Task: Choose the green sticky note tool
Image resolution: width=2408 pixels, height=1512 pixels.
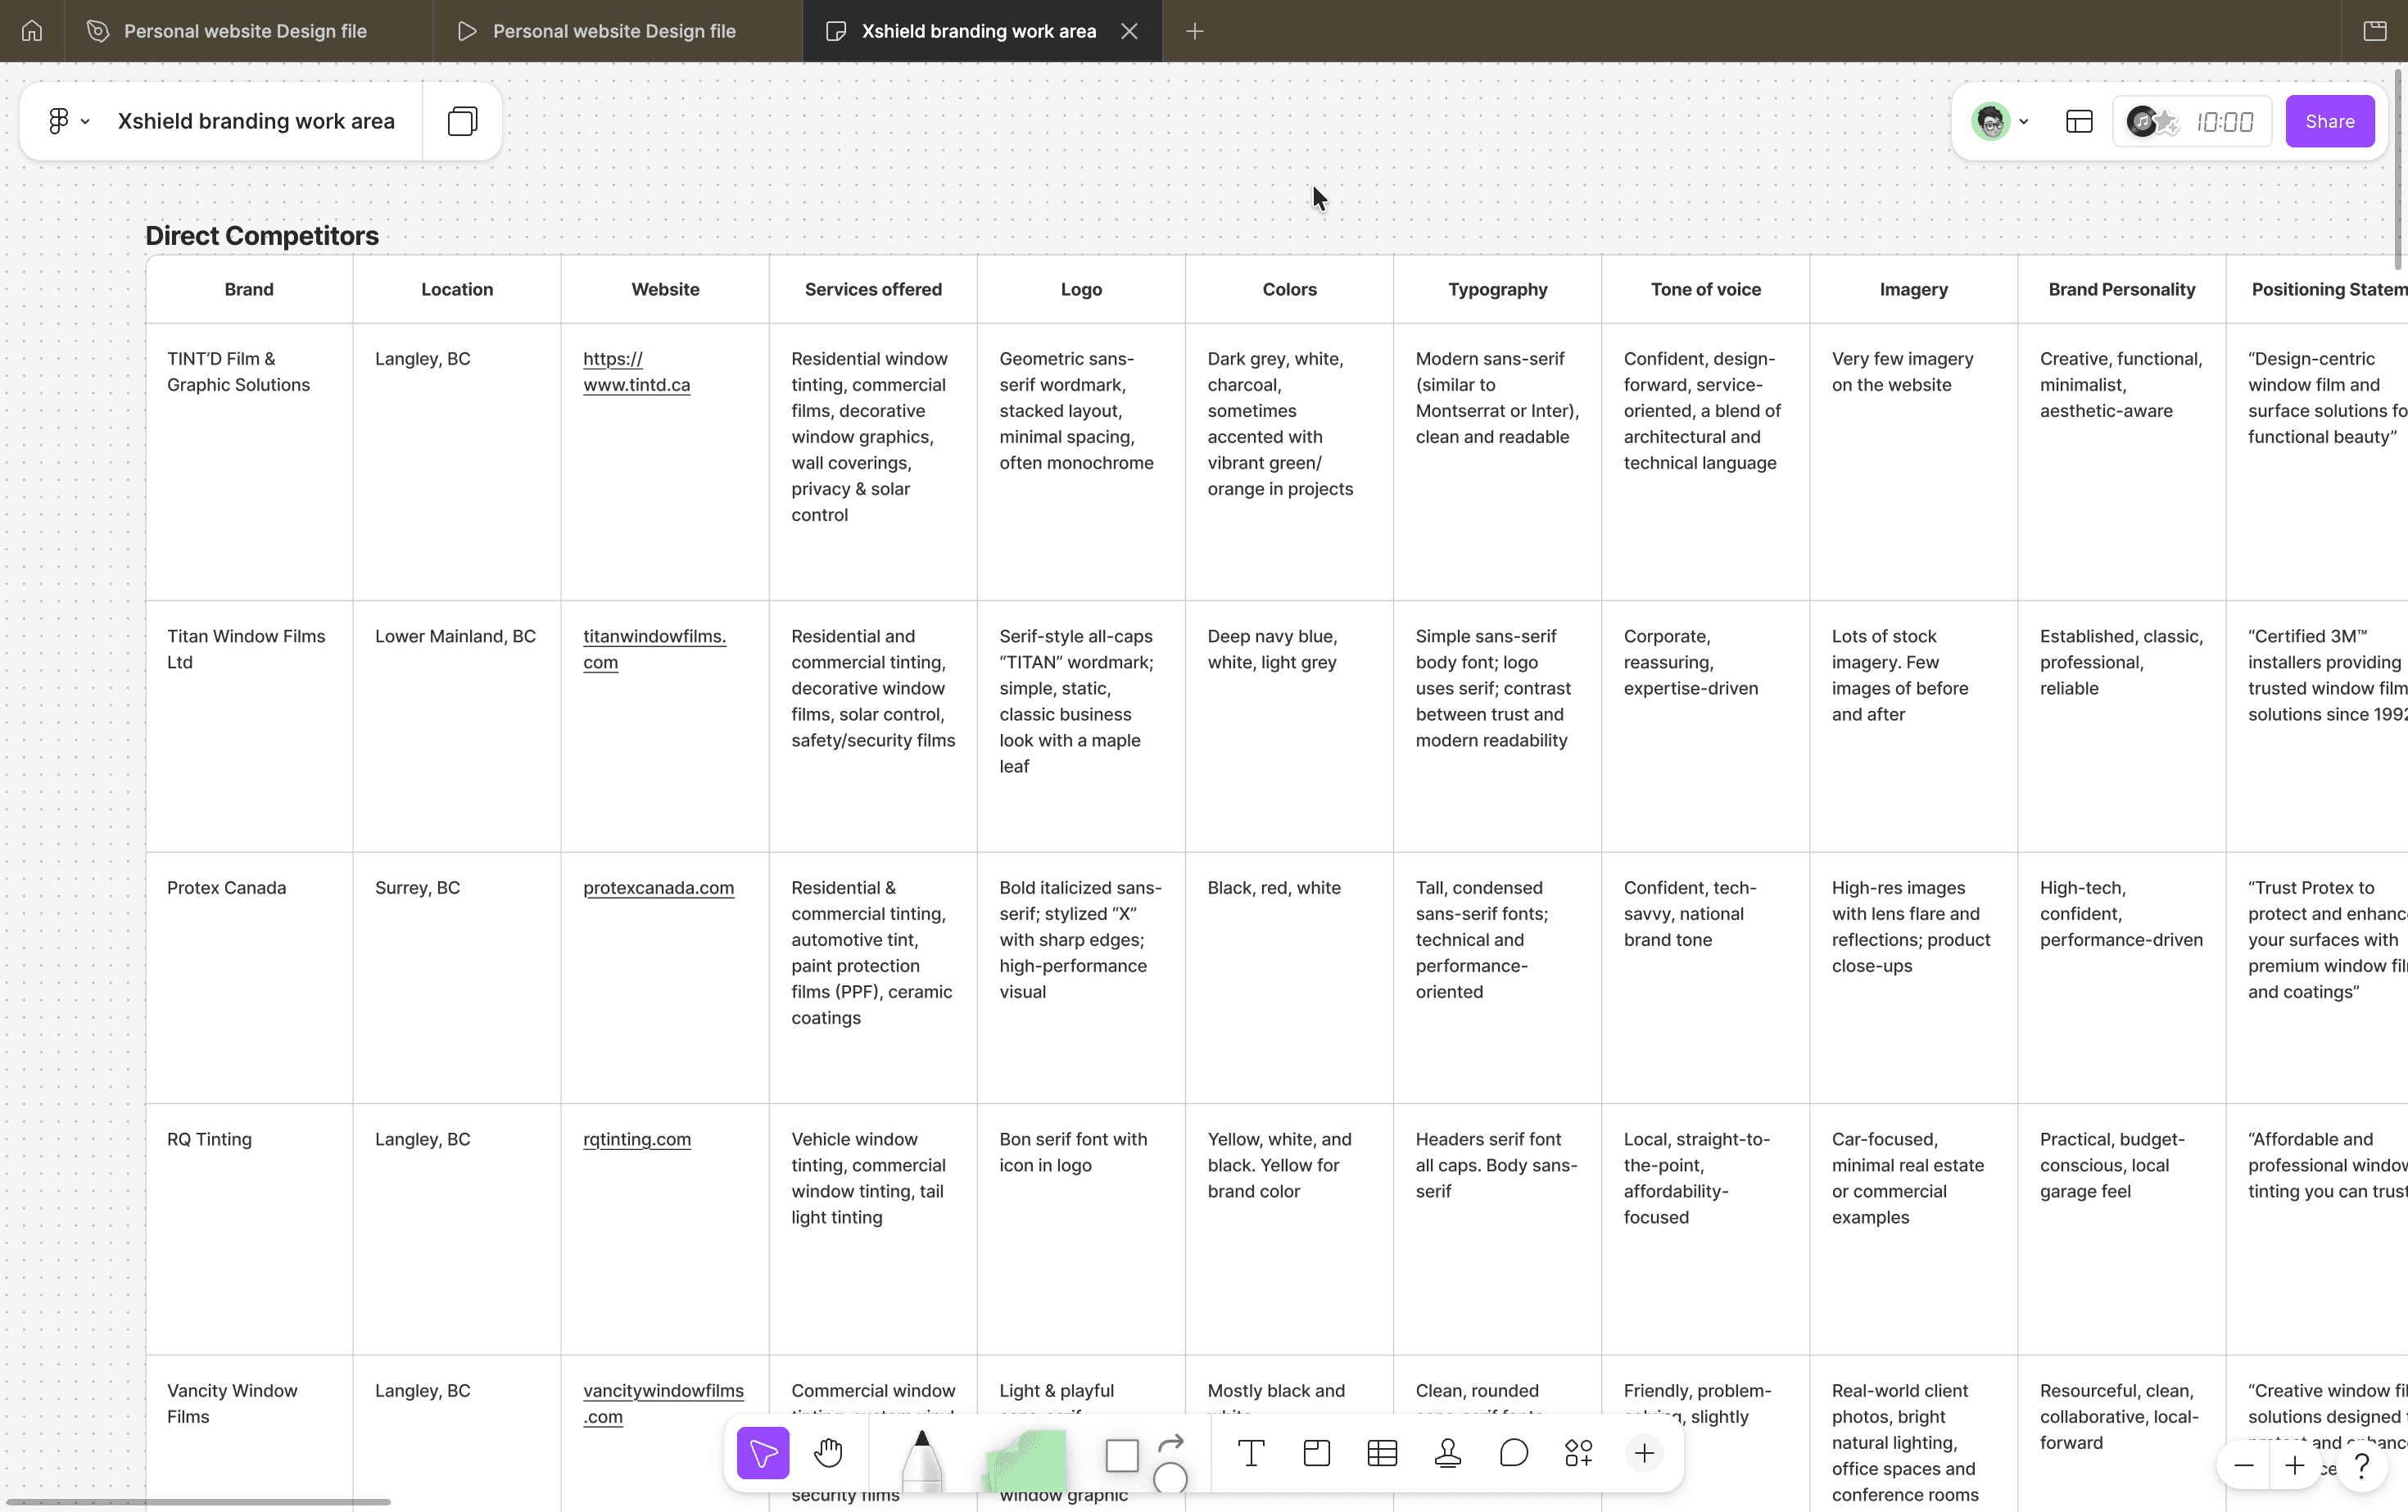Action: pyautogui.click(x=1025, y=1460)
